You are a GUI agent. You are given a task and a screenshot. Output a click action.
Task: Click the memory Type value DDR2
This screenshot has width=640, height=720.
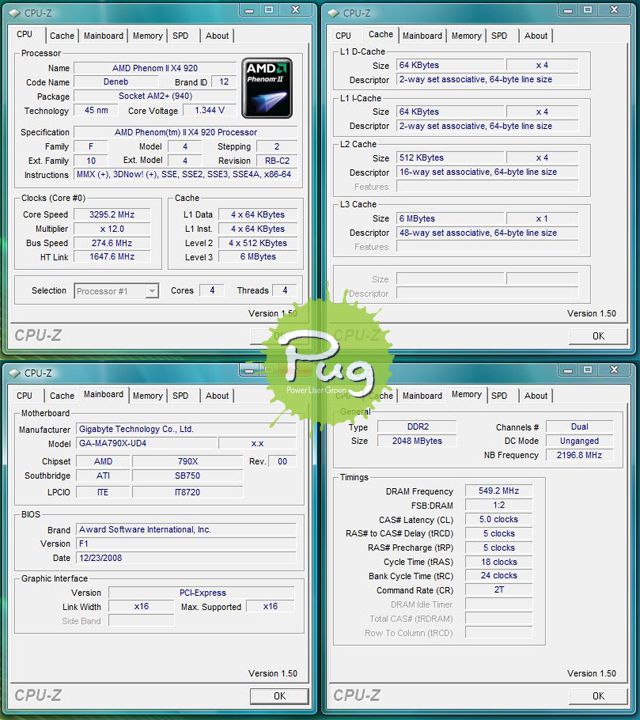[x=417, y=427]
